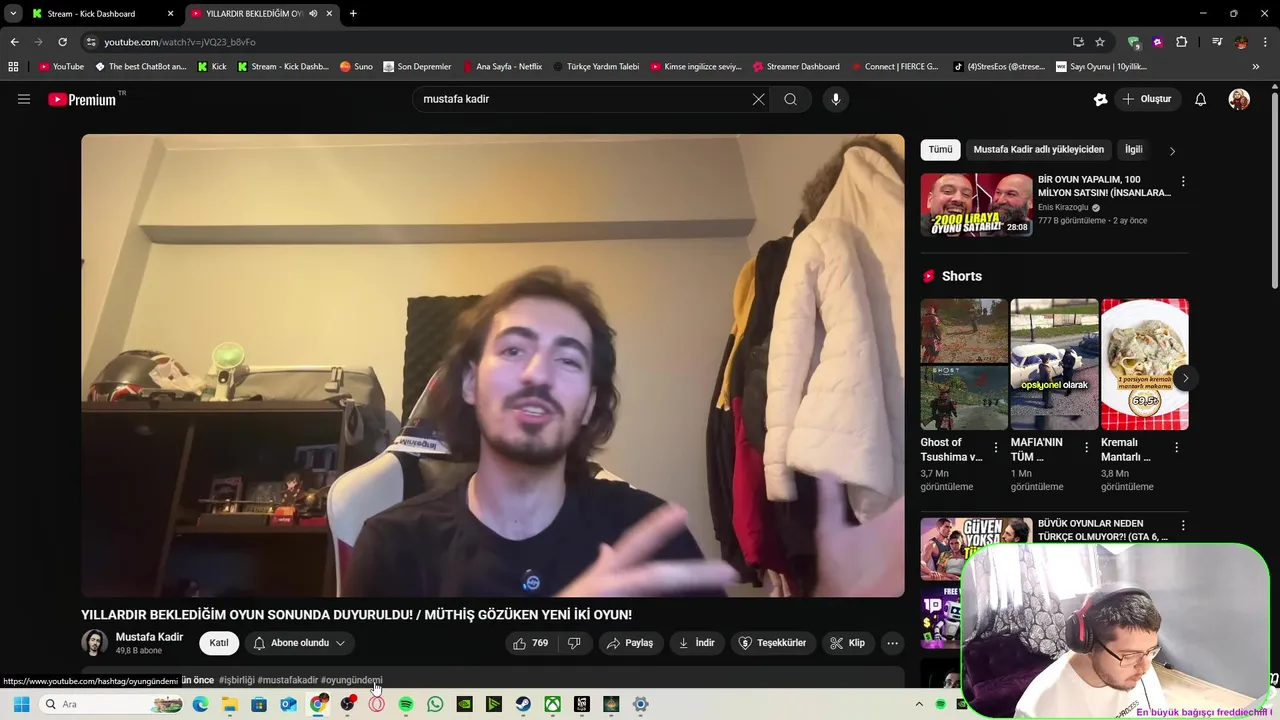
Task: Click the Oluştur create button
Action: pyautogui.click(x=1147, y=99)
